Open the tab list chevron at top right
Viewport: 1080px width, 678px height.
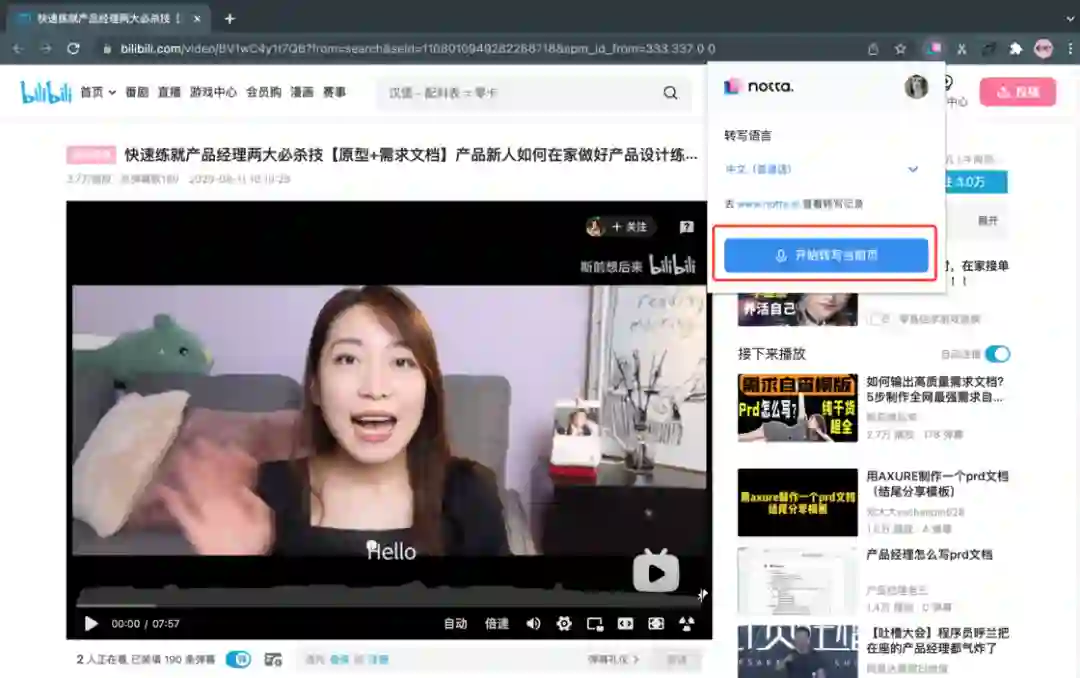pos(1070,19)
